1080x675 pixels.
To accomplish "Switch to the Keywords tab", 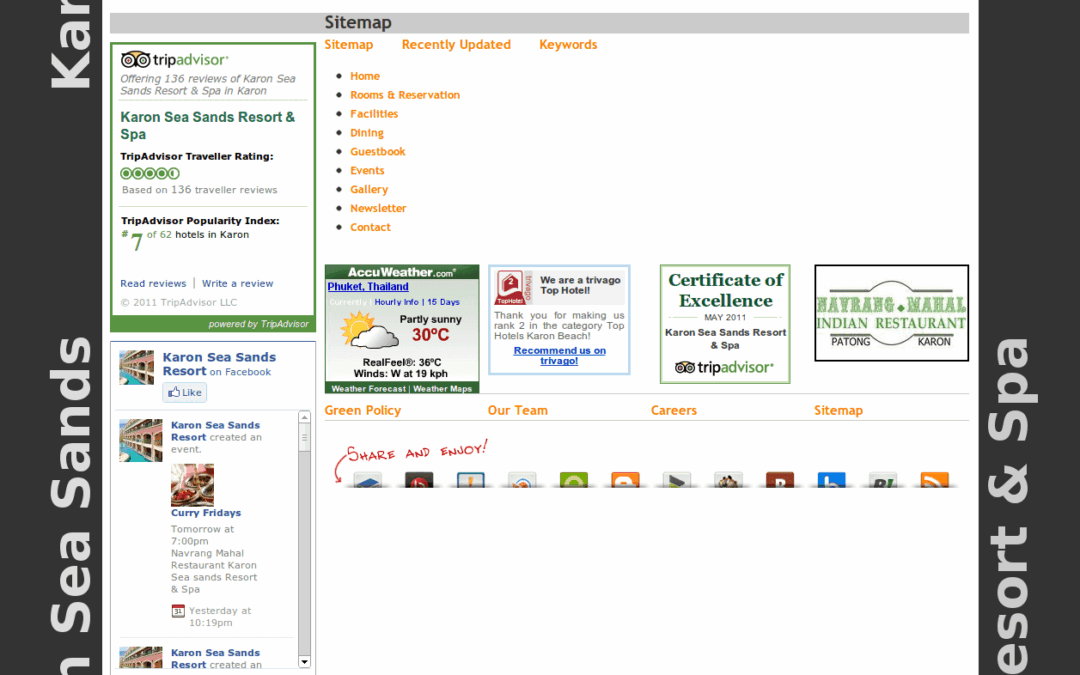I will click(568, 45).
